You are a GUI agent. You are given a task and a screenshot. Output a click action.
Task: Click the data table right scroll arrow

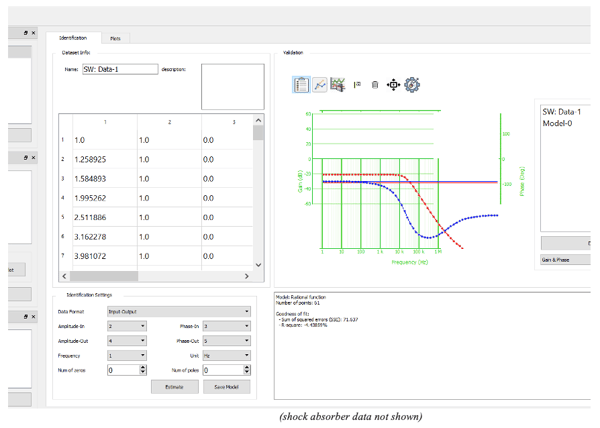point(247,276)
